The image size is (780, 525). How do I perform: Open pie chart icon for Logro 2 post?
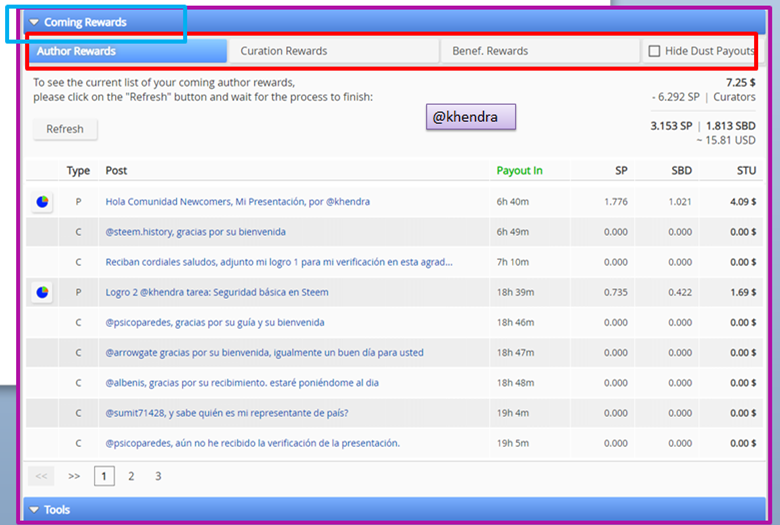[42, 292]
